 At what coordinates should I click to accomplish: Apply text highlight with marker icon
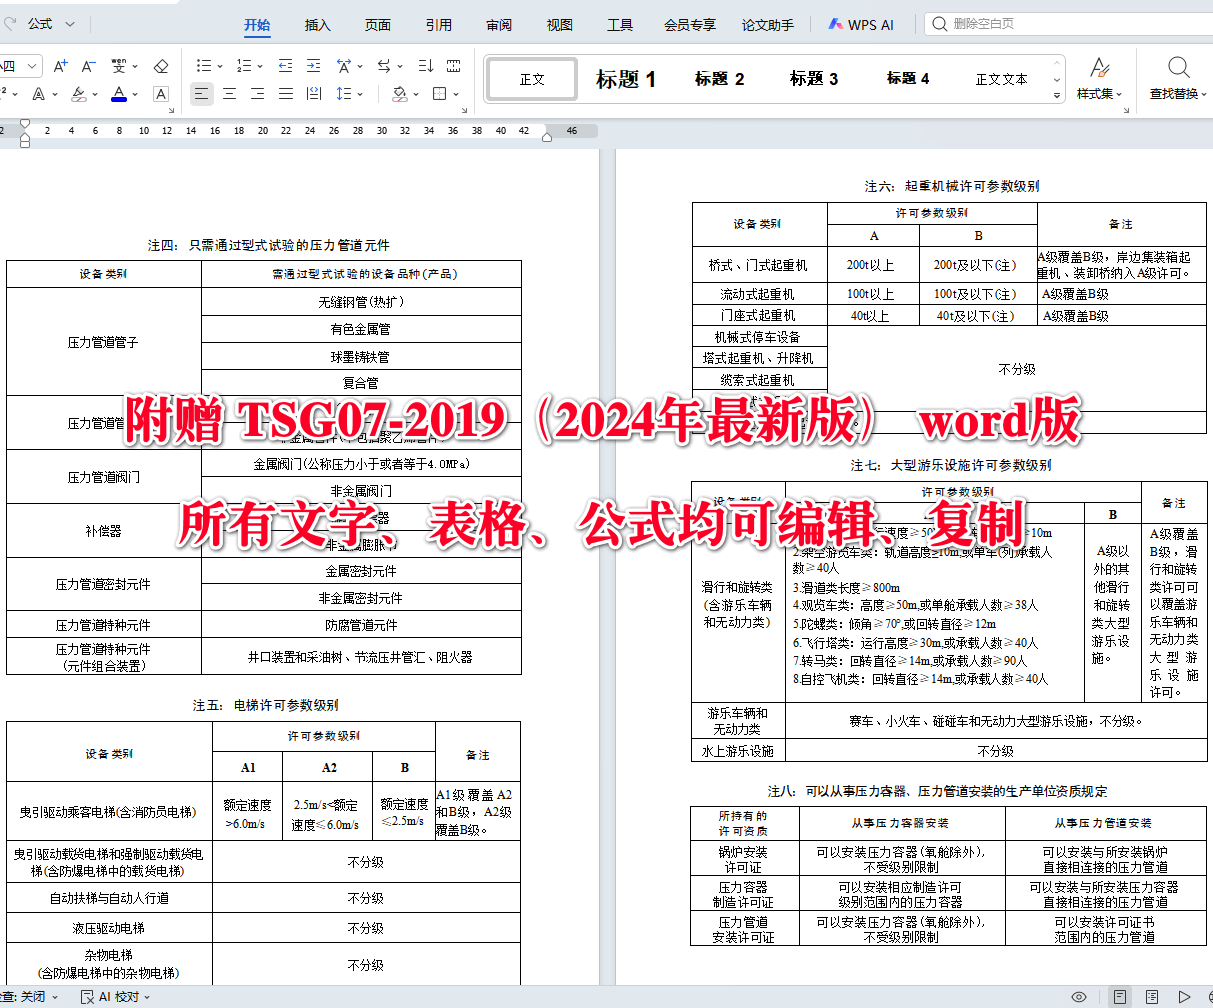tap(79, 94)
